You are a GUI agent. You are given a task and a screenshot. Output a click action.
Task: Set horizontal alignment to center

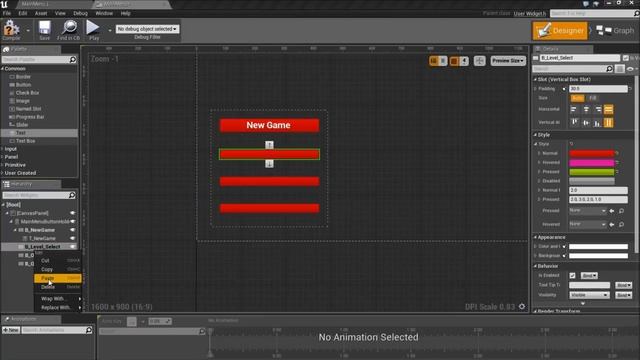(x=586, y=109)
